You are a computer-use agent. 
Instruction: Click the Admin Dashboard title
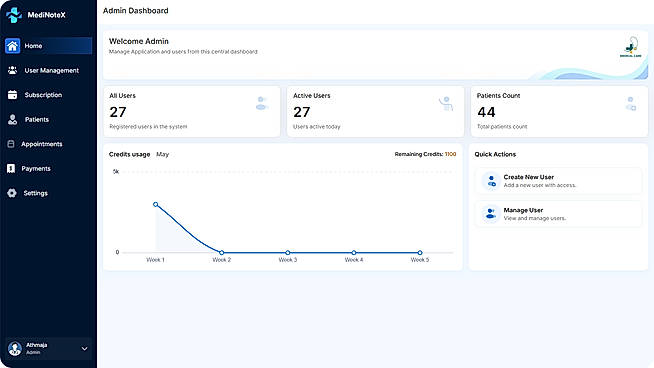tap(136, 11)
